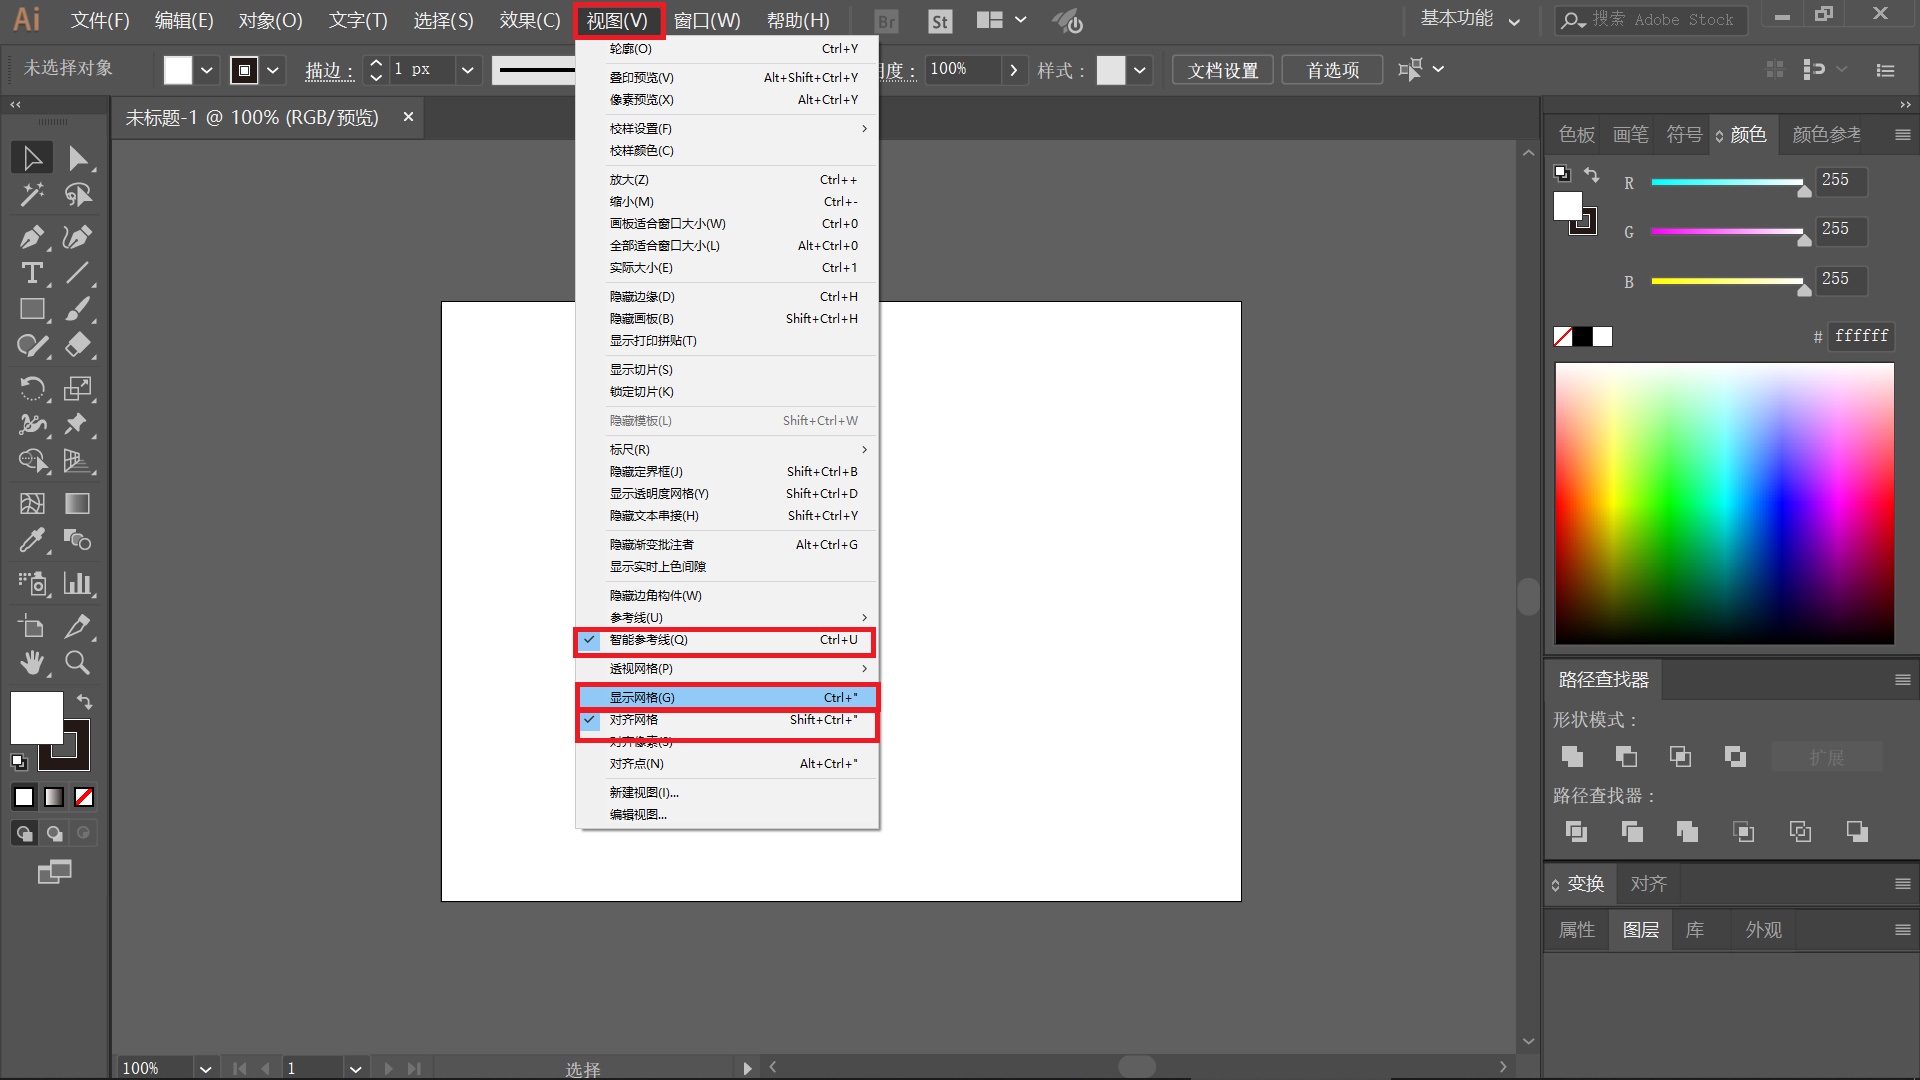Select the Pen tool

pyautogui.click(x=31, y=237)
